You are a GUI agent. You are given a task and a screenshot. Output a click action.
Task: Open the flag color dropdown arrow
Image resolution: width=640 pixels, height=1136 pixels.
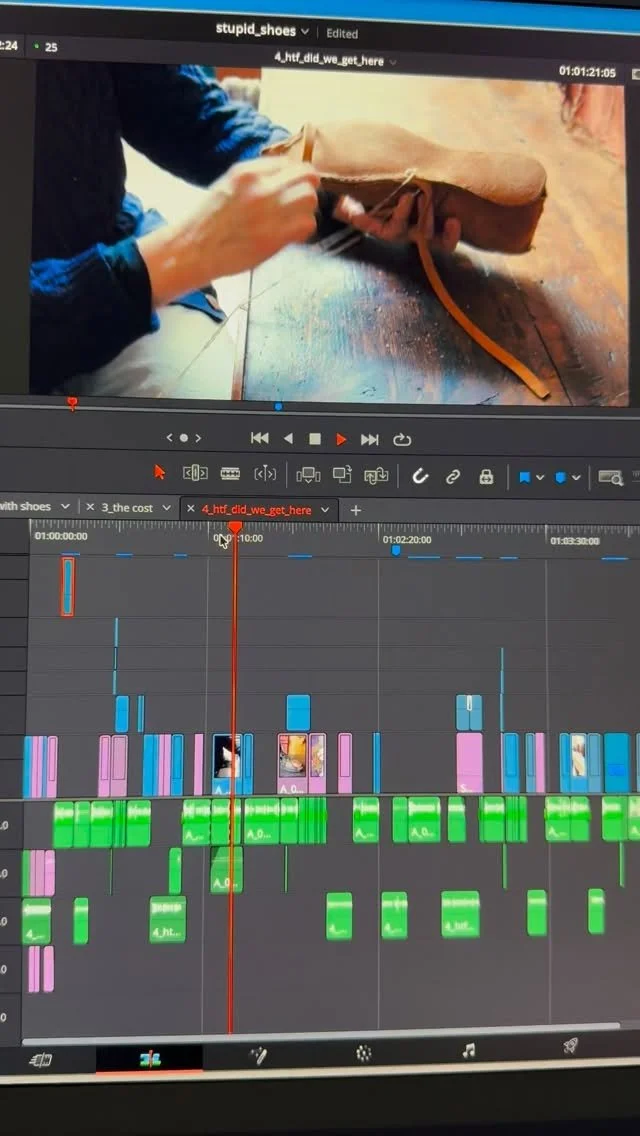click(540, 478)
